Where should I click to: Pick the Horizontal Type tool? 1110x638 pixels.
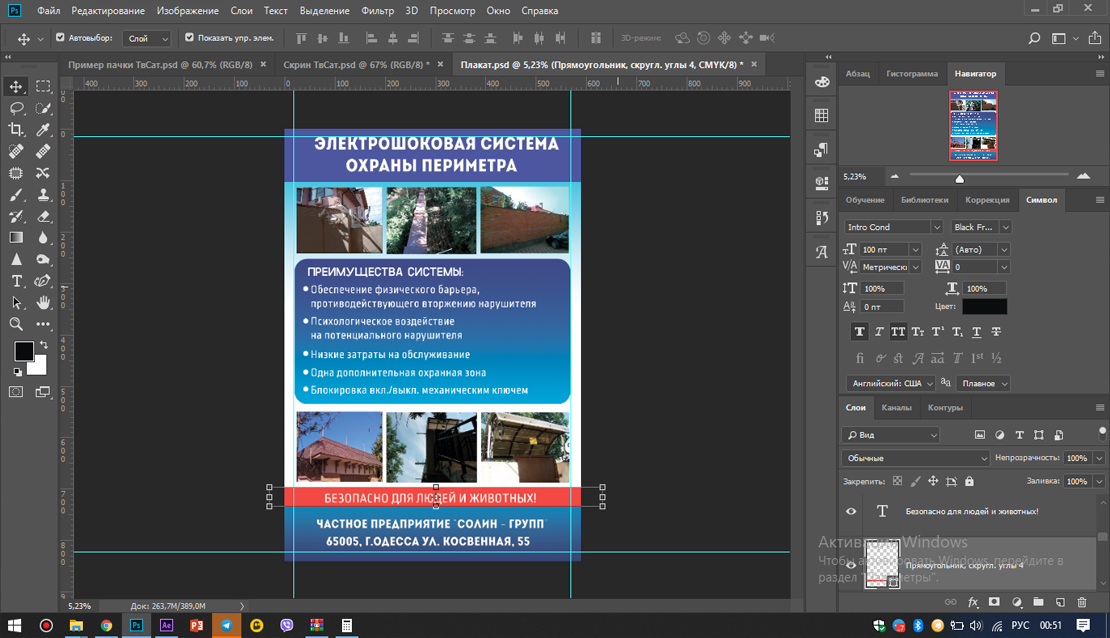pyautogui.click(x=17, y=281)
